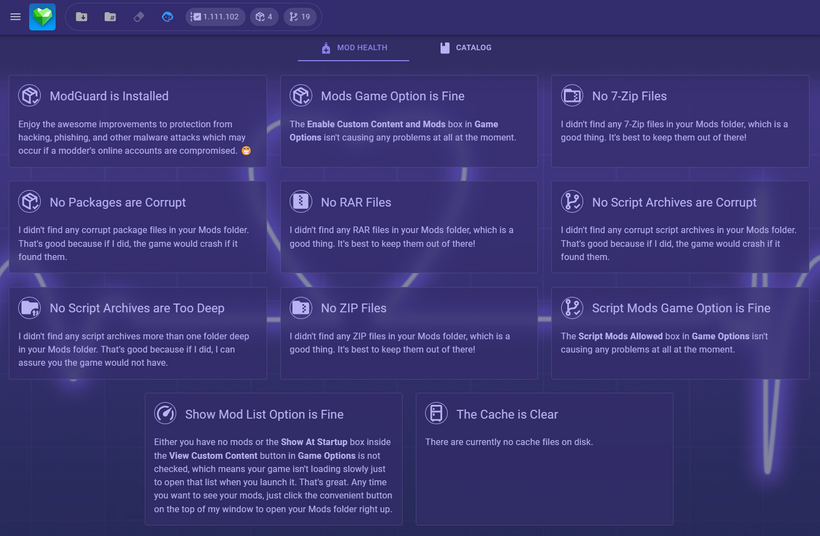Open the Mods folder icon
Viewport: 820px width, 536px height.
click(110, 17)
